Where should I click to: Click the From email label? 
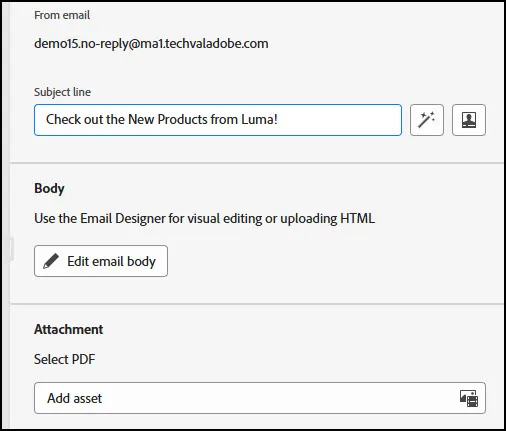click(62, 15)
